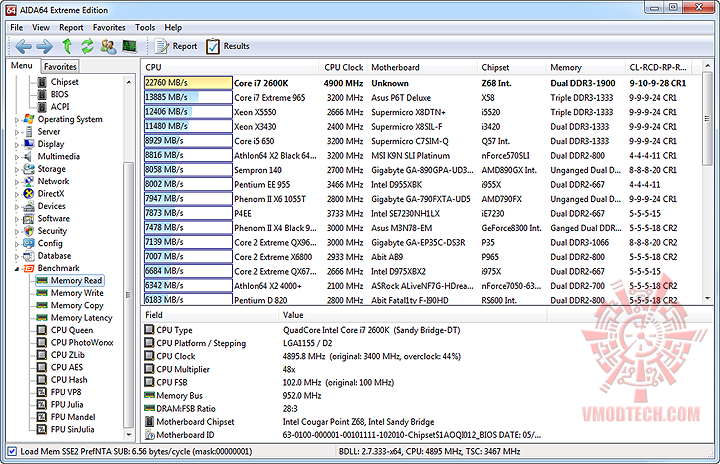Click the green Refresh icon
This screenshot has width=720, height=464.
87,46
